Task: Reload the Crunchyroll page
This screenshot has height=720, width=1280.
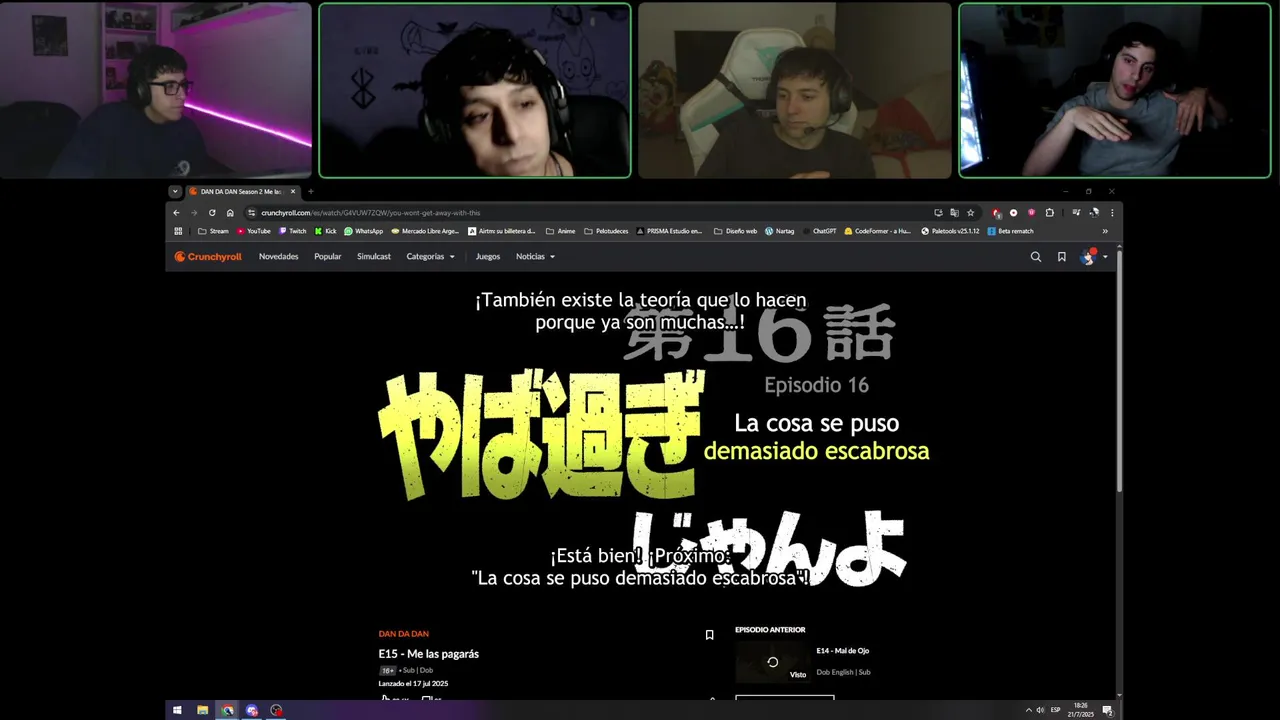Action: tap(212, 212)
